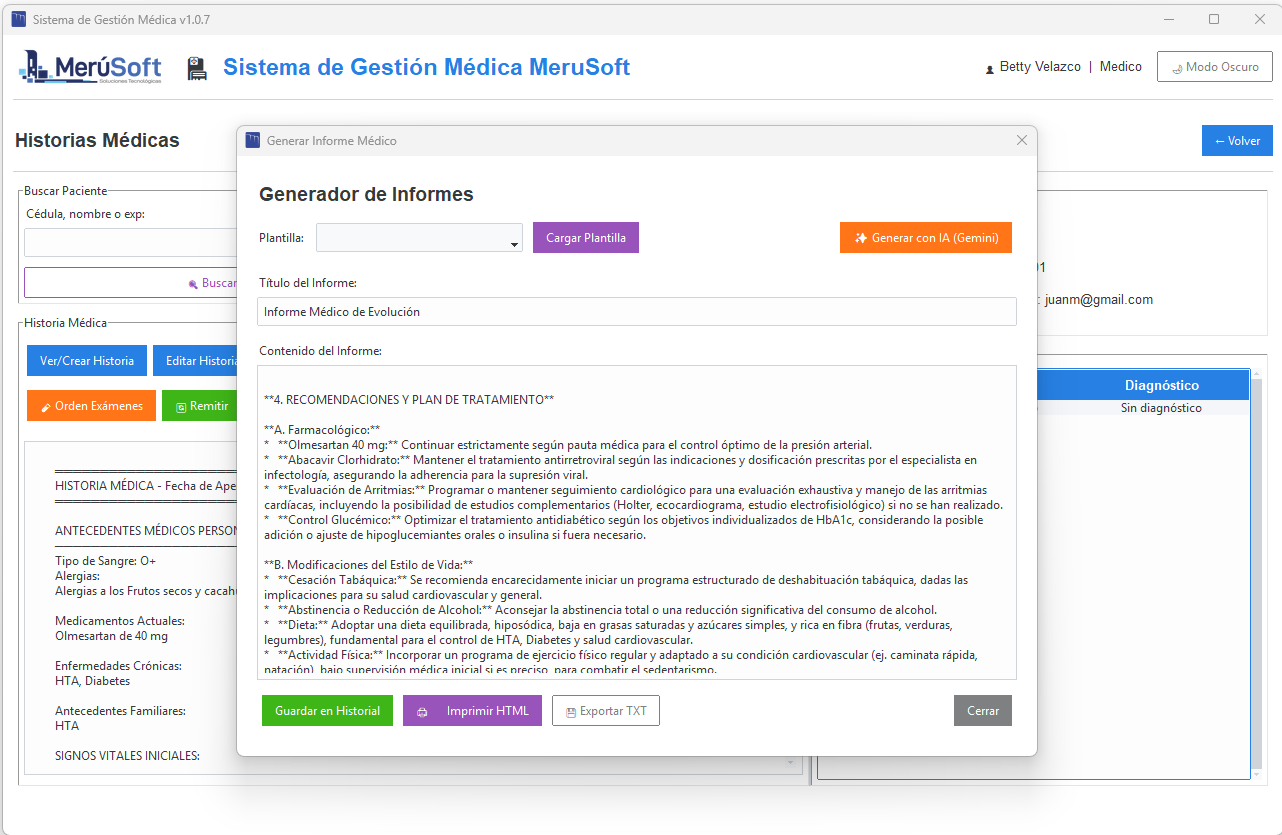Click the MerúSoft logo in header
The height and width of the screenshot is (835, 1282).
[x=90, y=68]
